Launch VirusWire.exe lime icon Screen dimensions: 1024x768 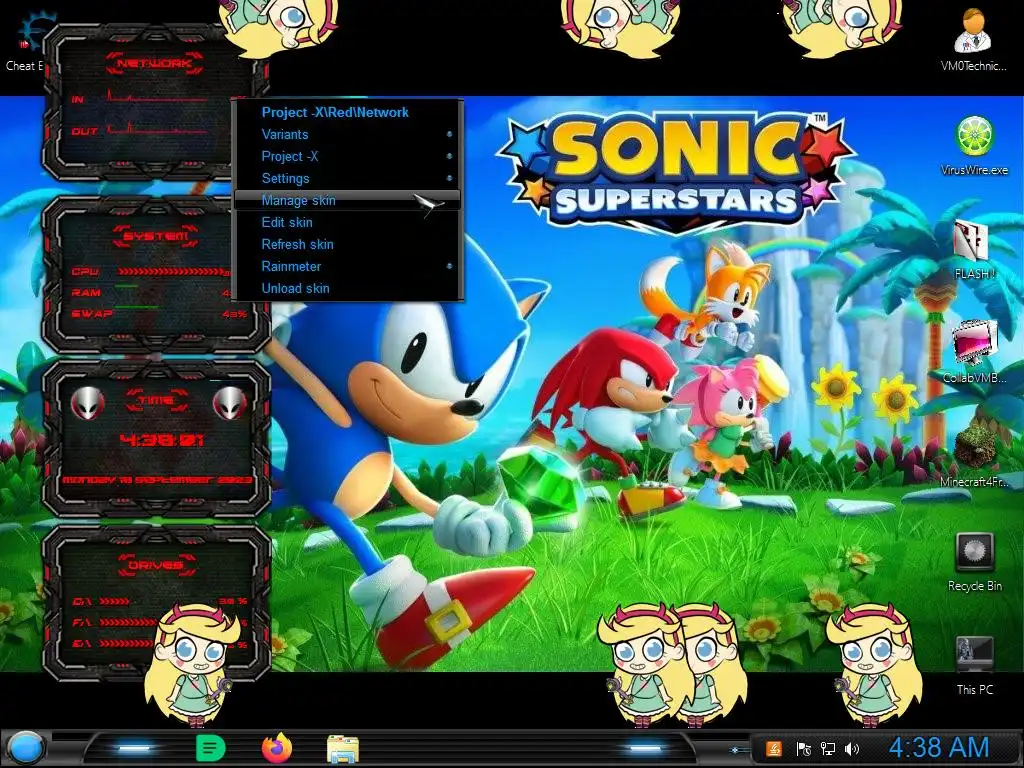(x=974, y=145)
